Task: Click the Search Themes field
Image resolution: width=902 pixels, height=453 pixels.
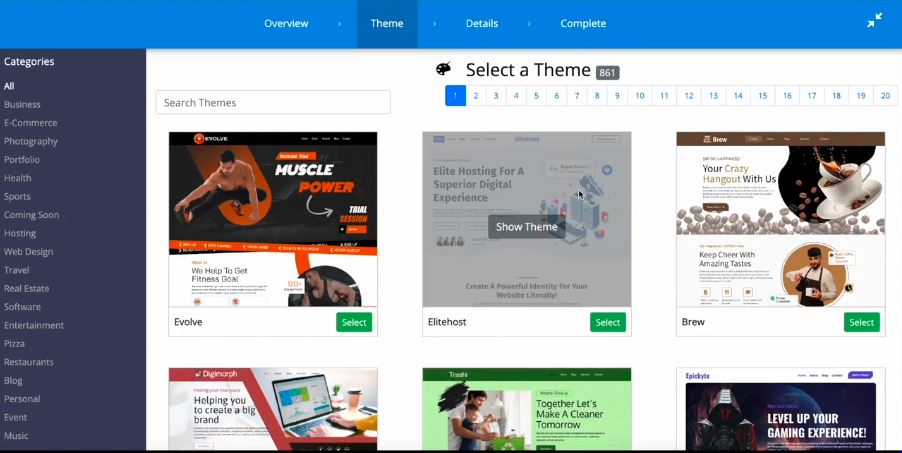Action: (x=273, y=102)
